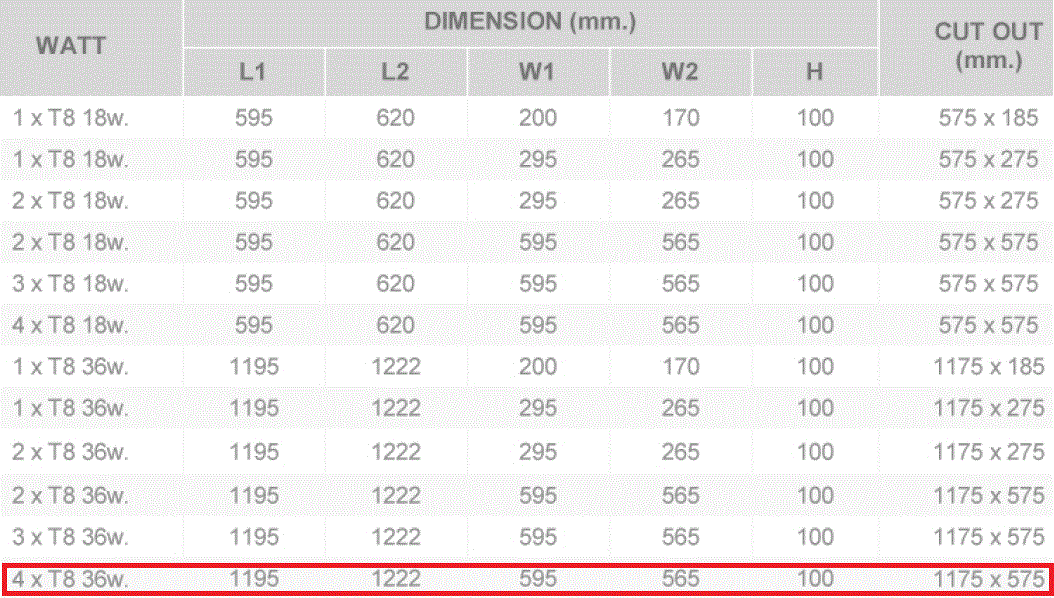Click the H column header
This screenshot has height=598, width=1054.
pyautogui.click(x=815, y=72)
